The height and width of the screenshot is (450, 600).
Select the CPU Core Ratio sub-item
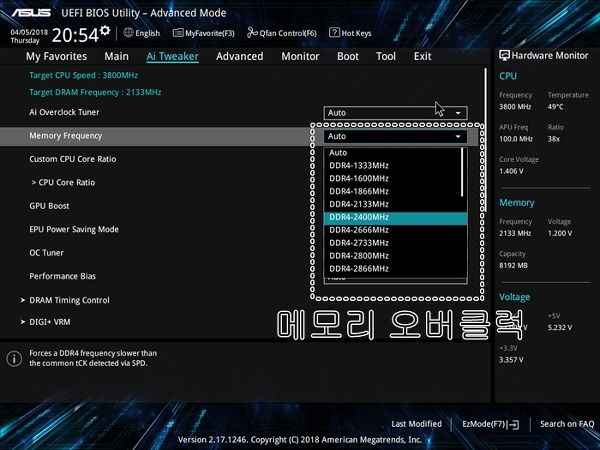(x=64, y=183)
